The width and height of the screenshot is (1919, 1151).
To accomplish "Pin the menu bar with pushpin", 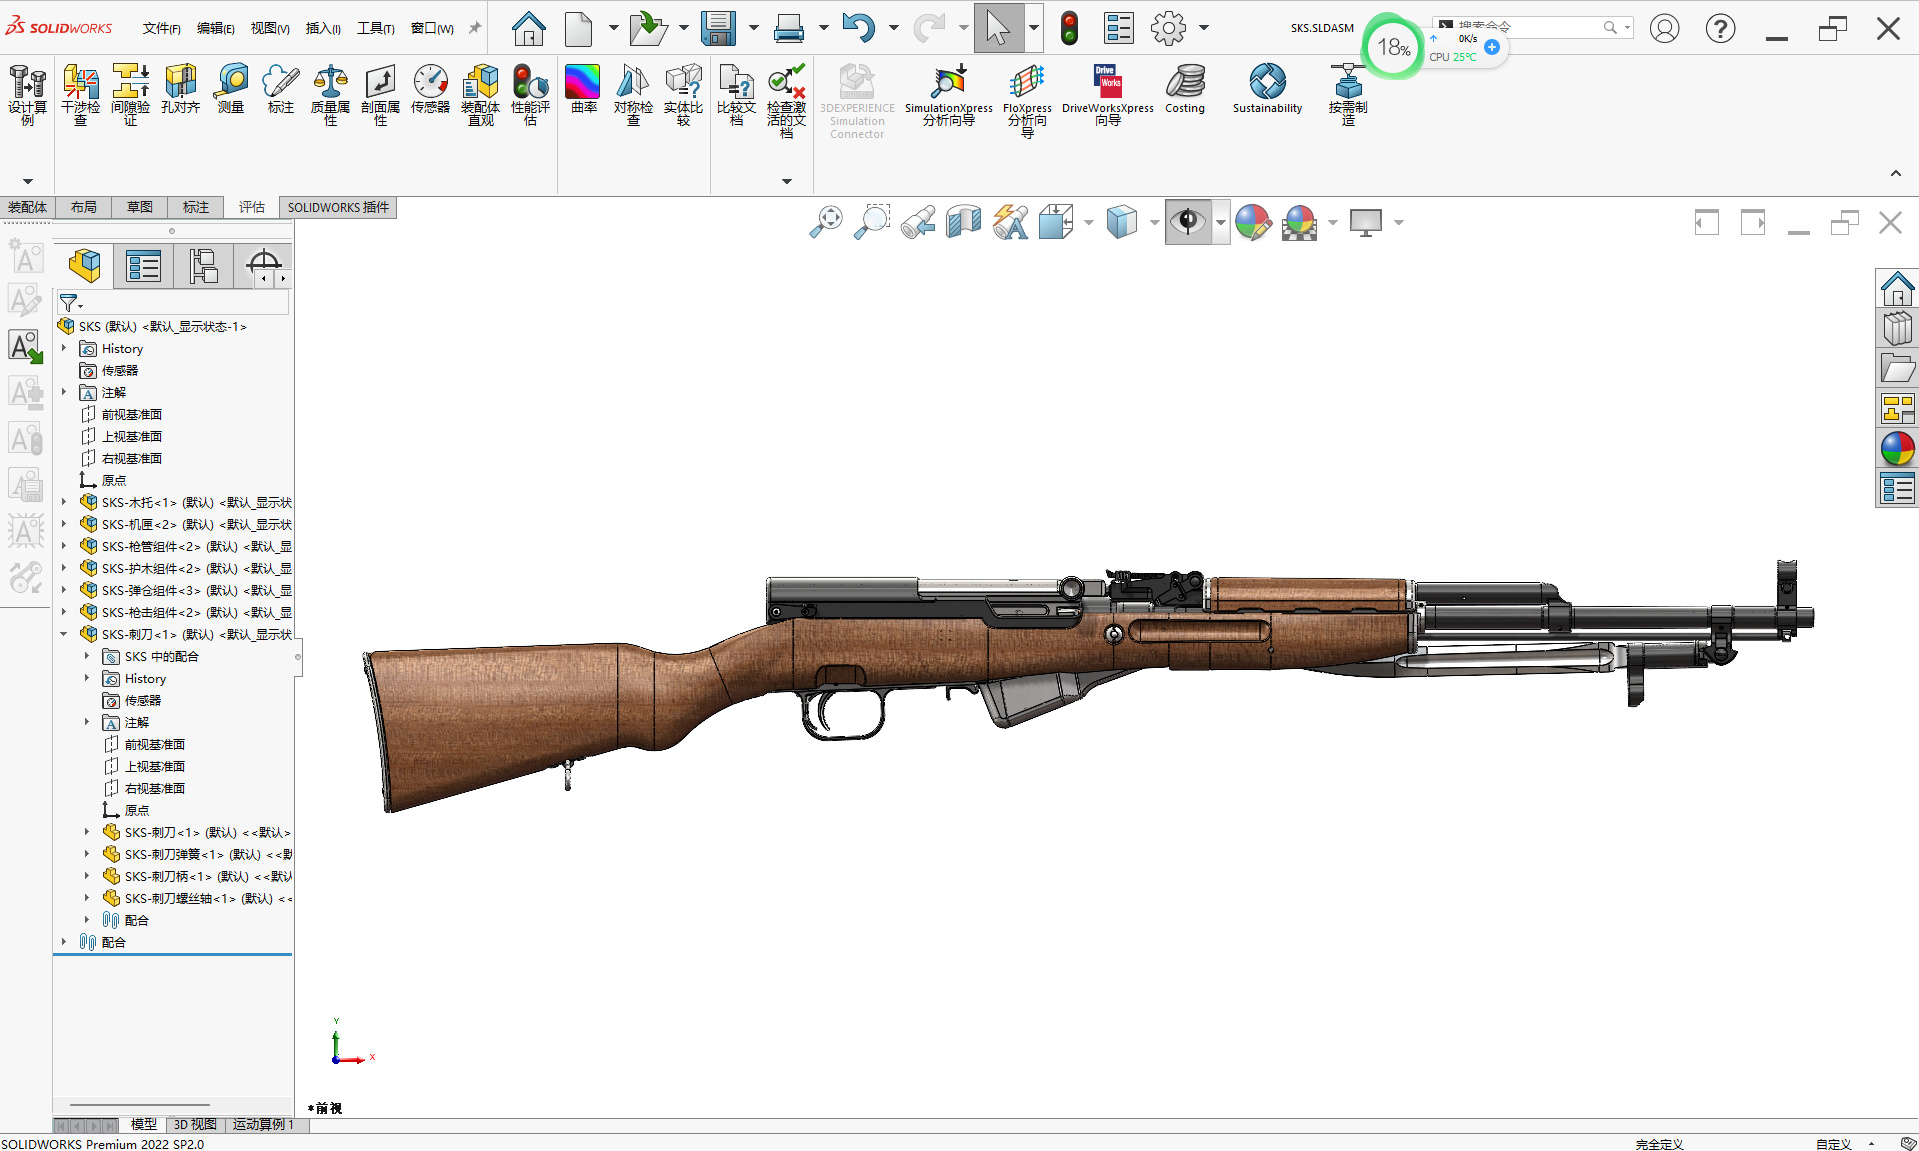I will pyautogui.click(x=475, y=28).
